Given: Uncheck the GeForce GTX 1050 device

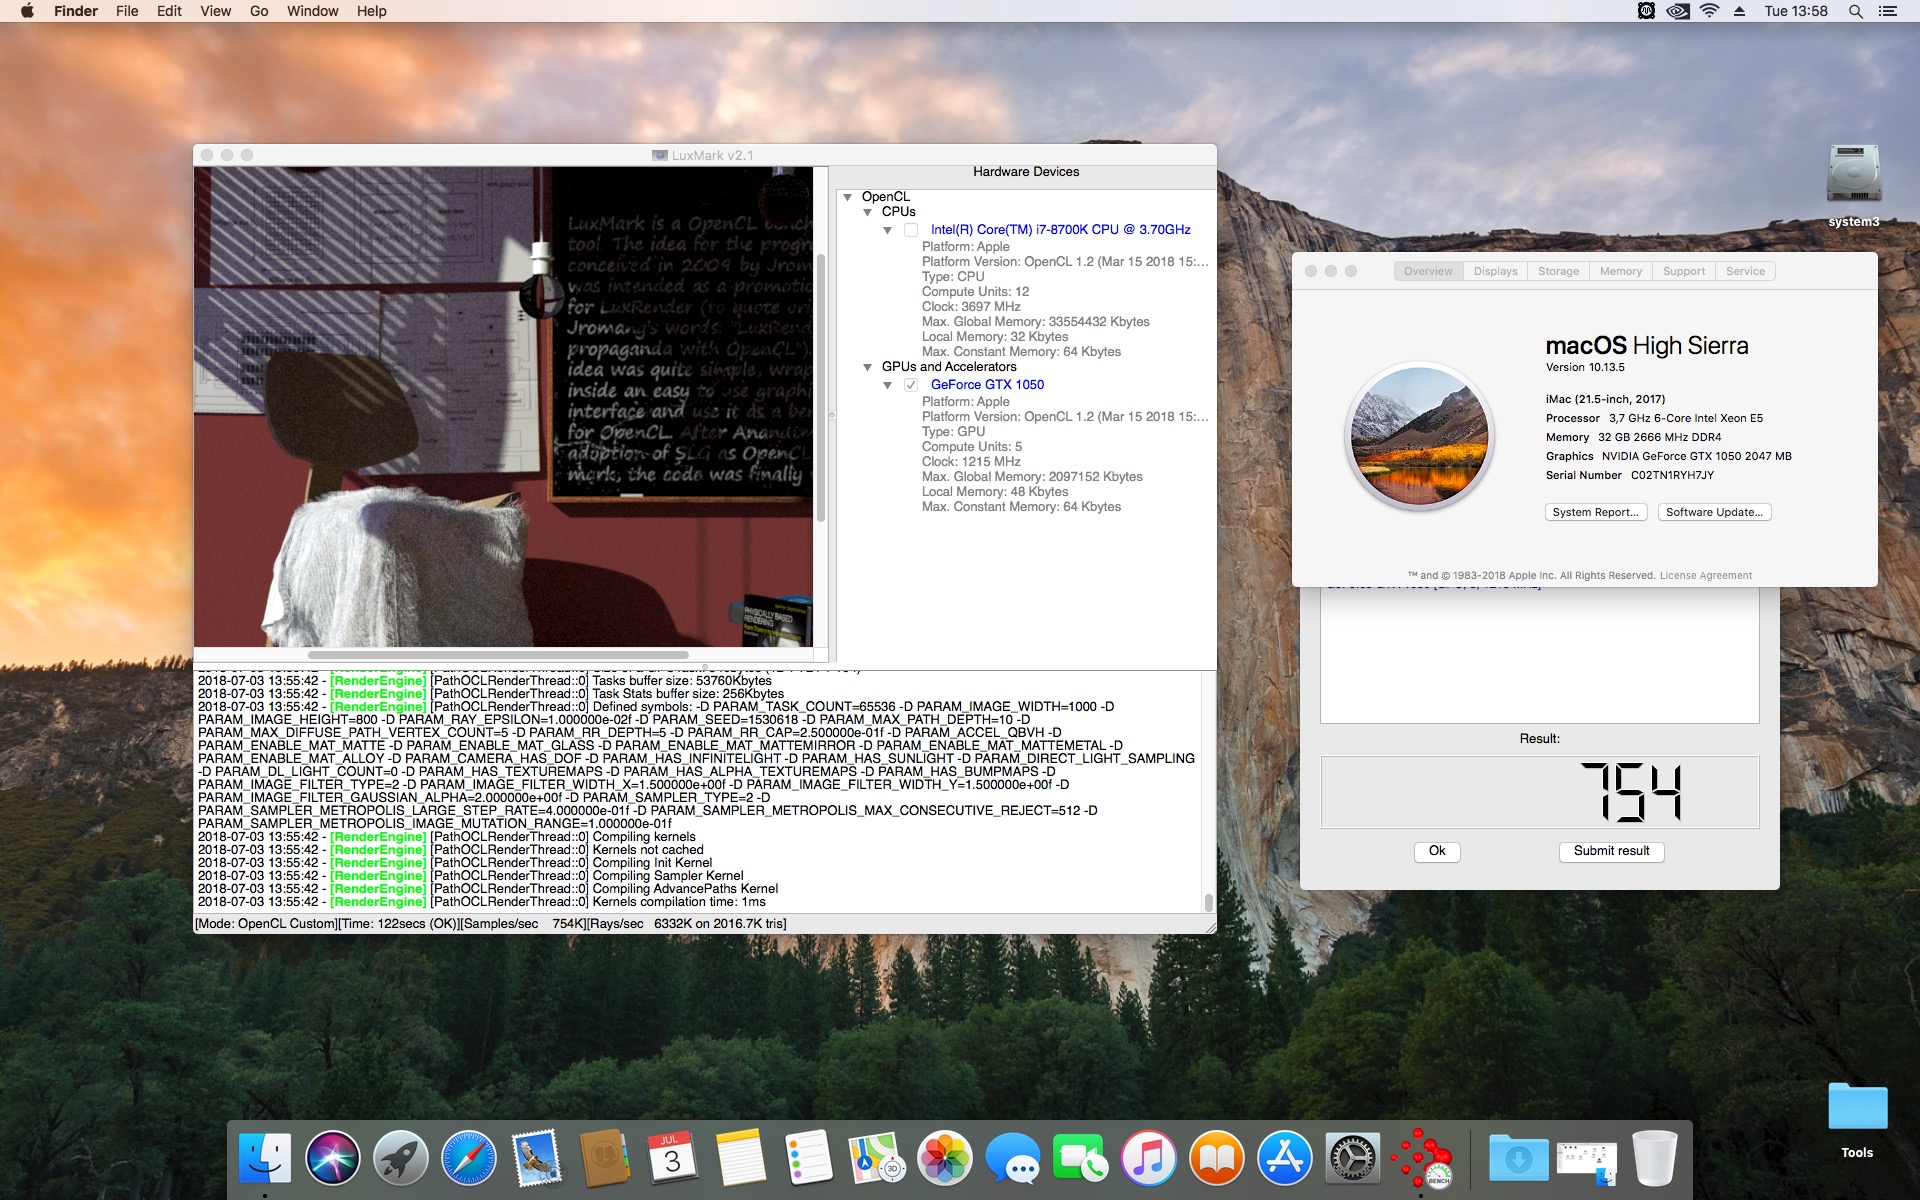Looking at the screenshot, I should [911, 385].
